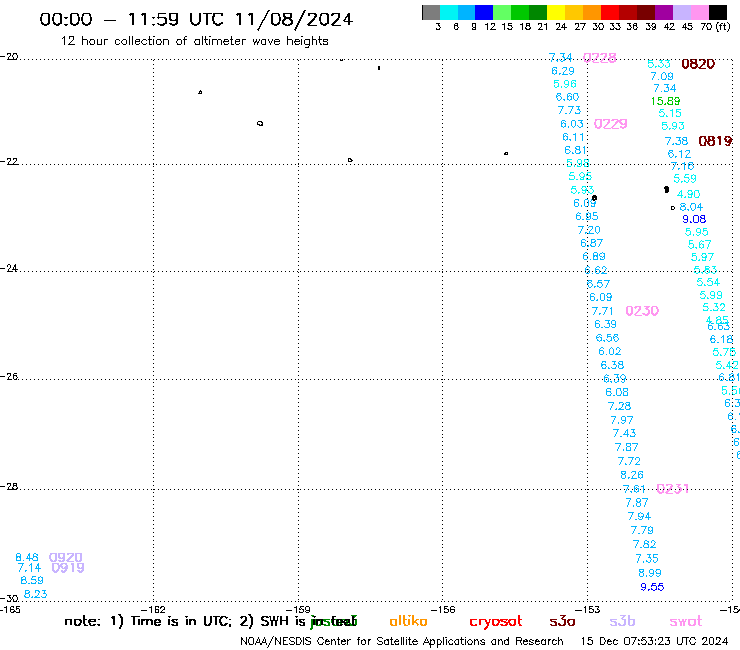Click the 7.71 value beside 0230
Image resolution: width=740 pixels, height=650 pixels.
(x=603, y=311)
